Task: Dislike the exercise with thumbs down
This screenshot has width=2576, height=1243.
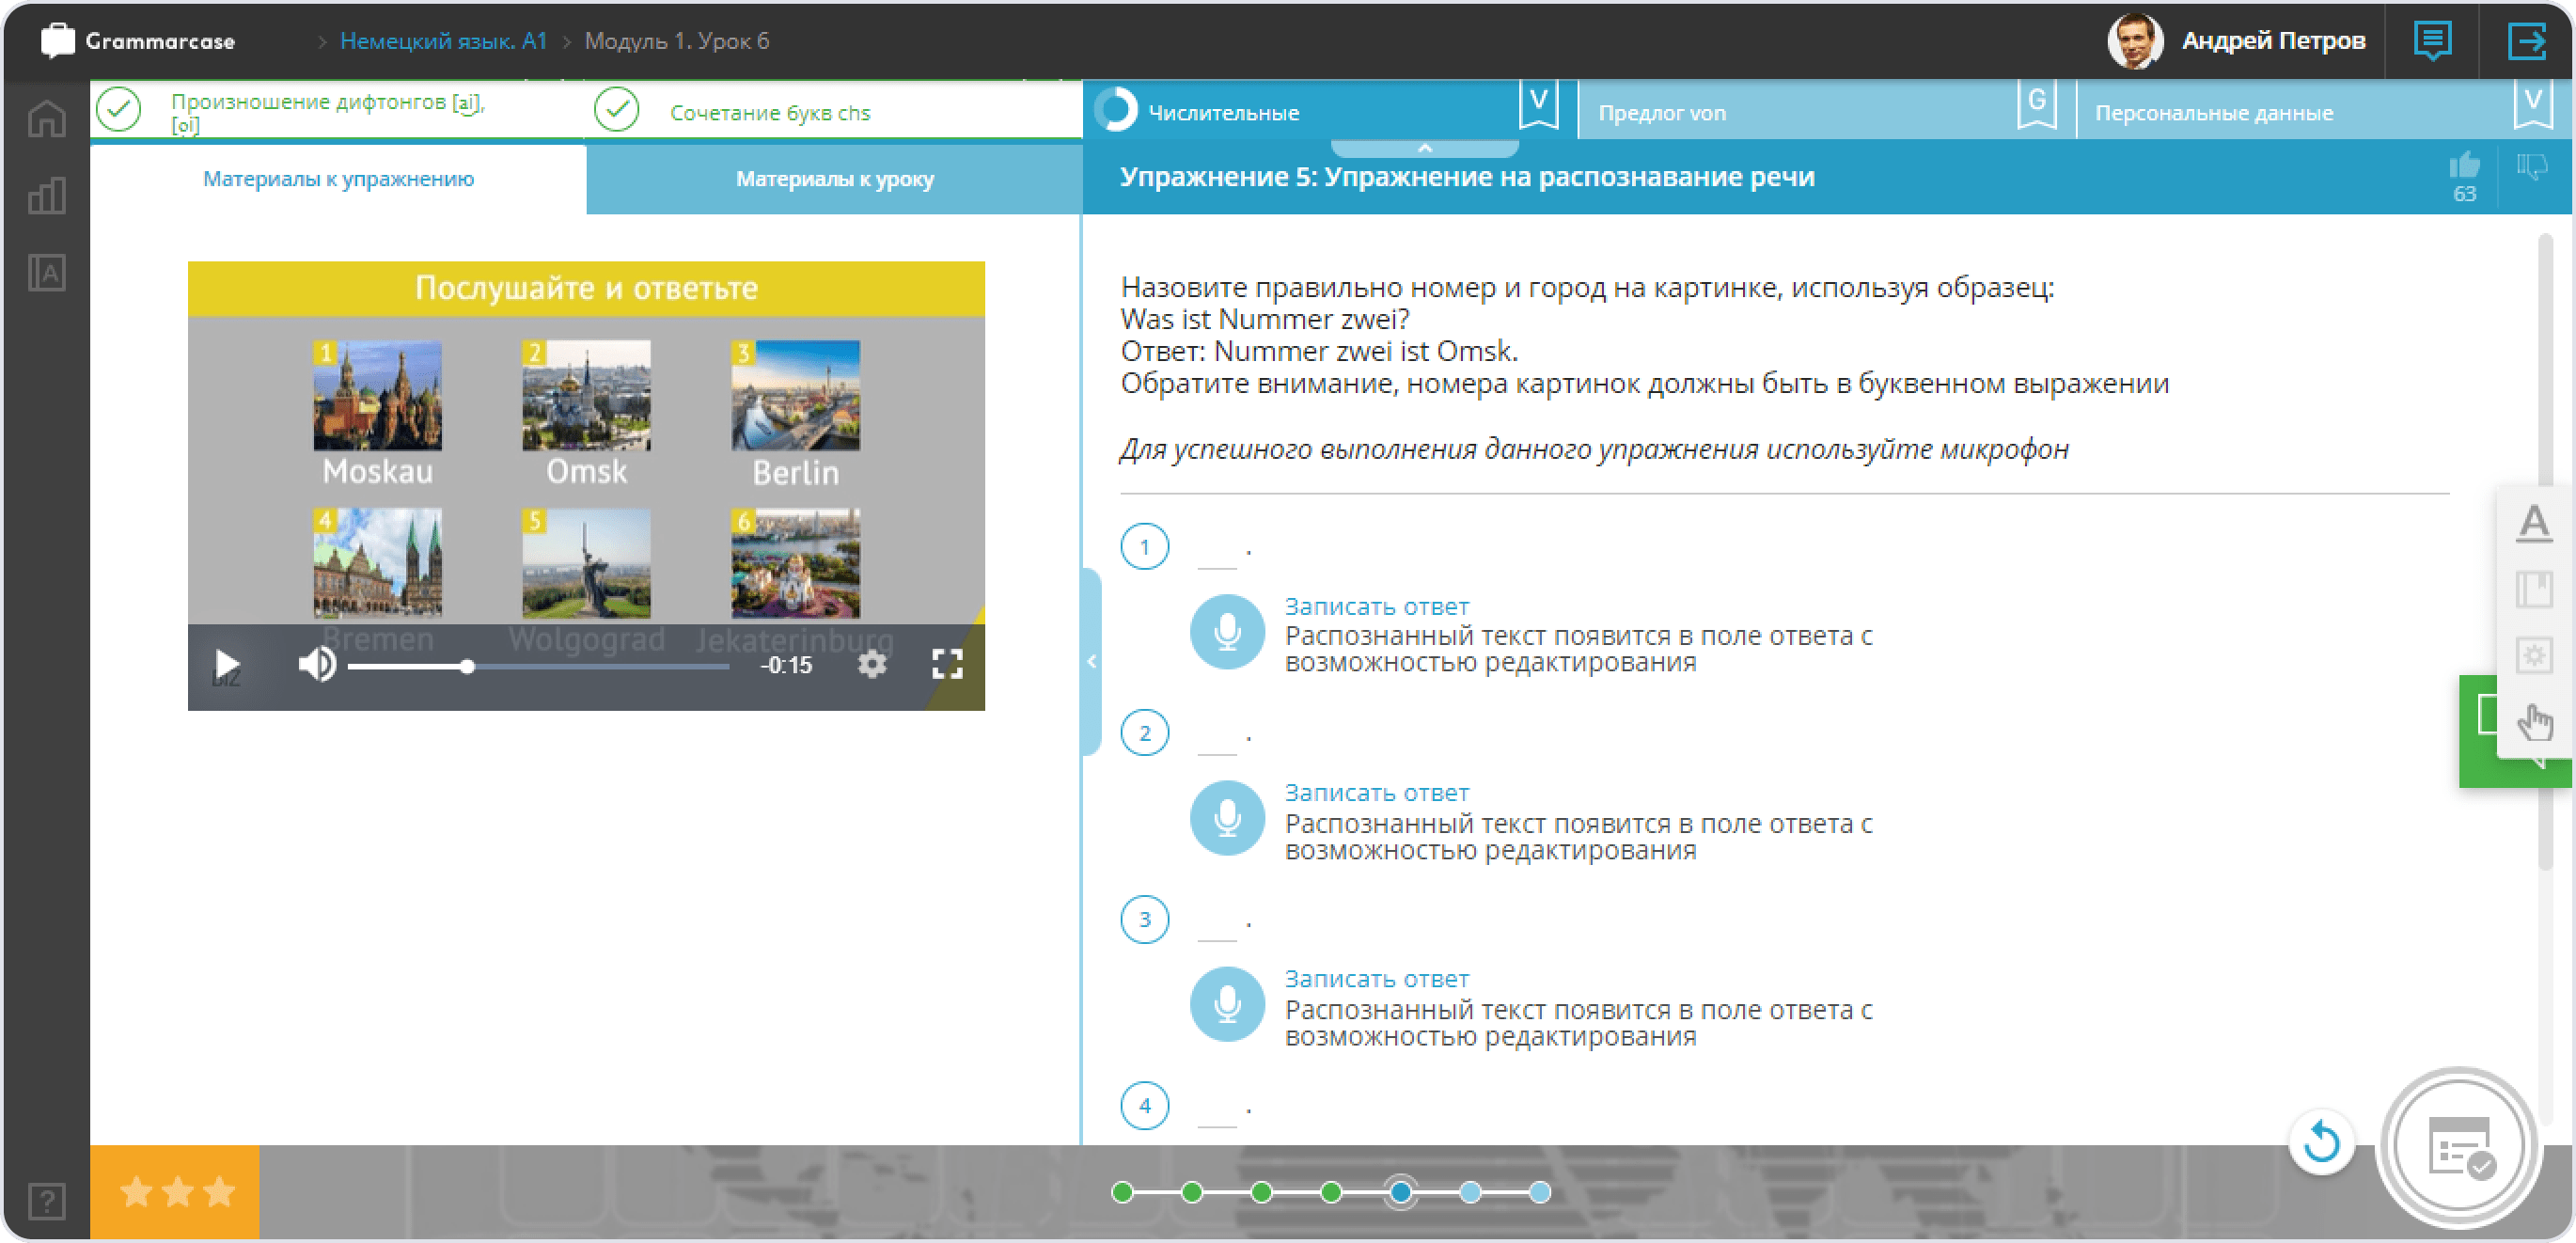Action: click(x=2532, y=166)
